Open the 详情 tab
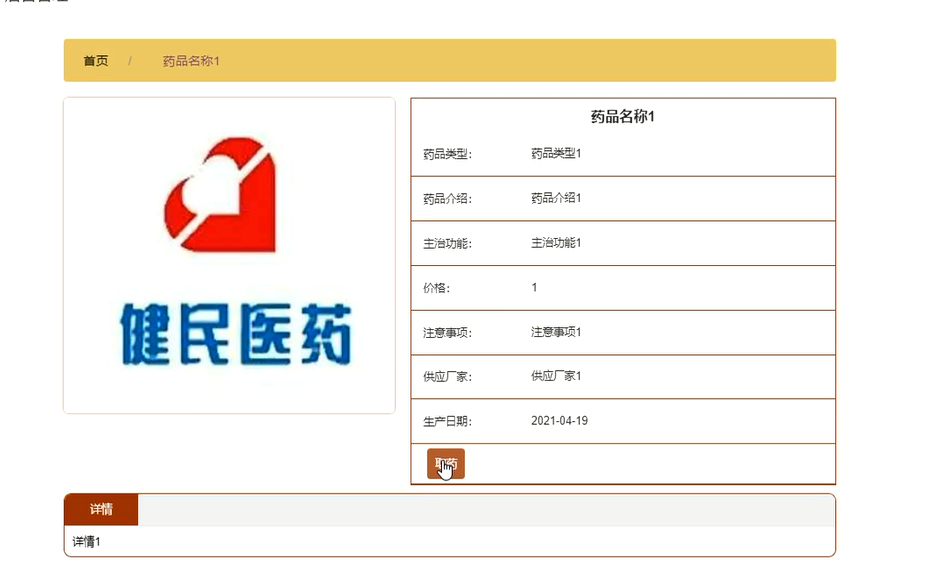 [101, 509]
